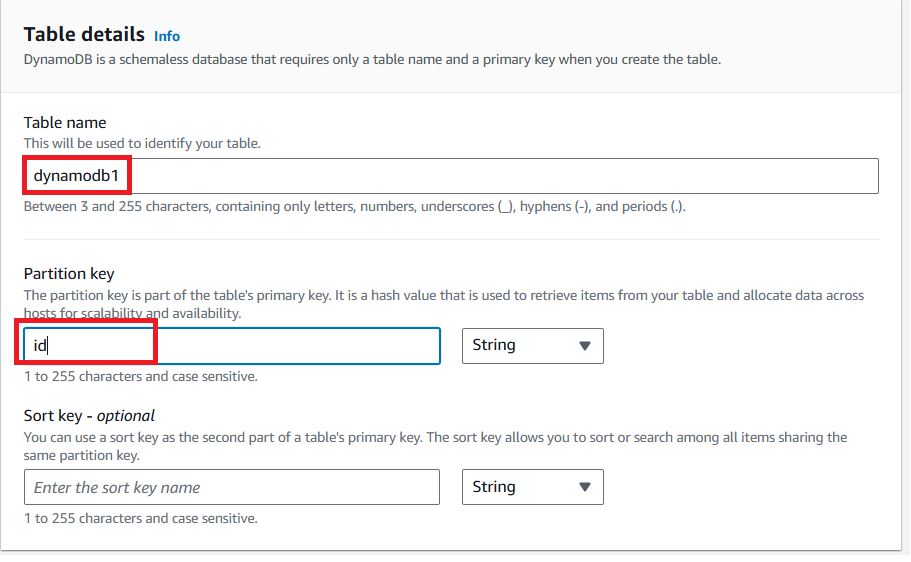
Task: Click the 'used to identify your table' hint
Action: pyautogui.click(x=142, y=143)
